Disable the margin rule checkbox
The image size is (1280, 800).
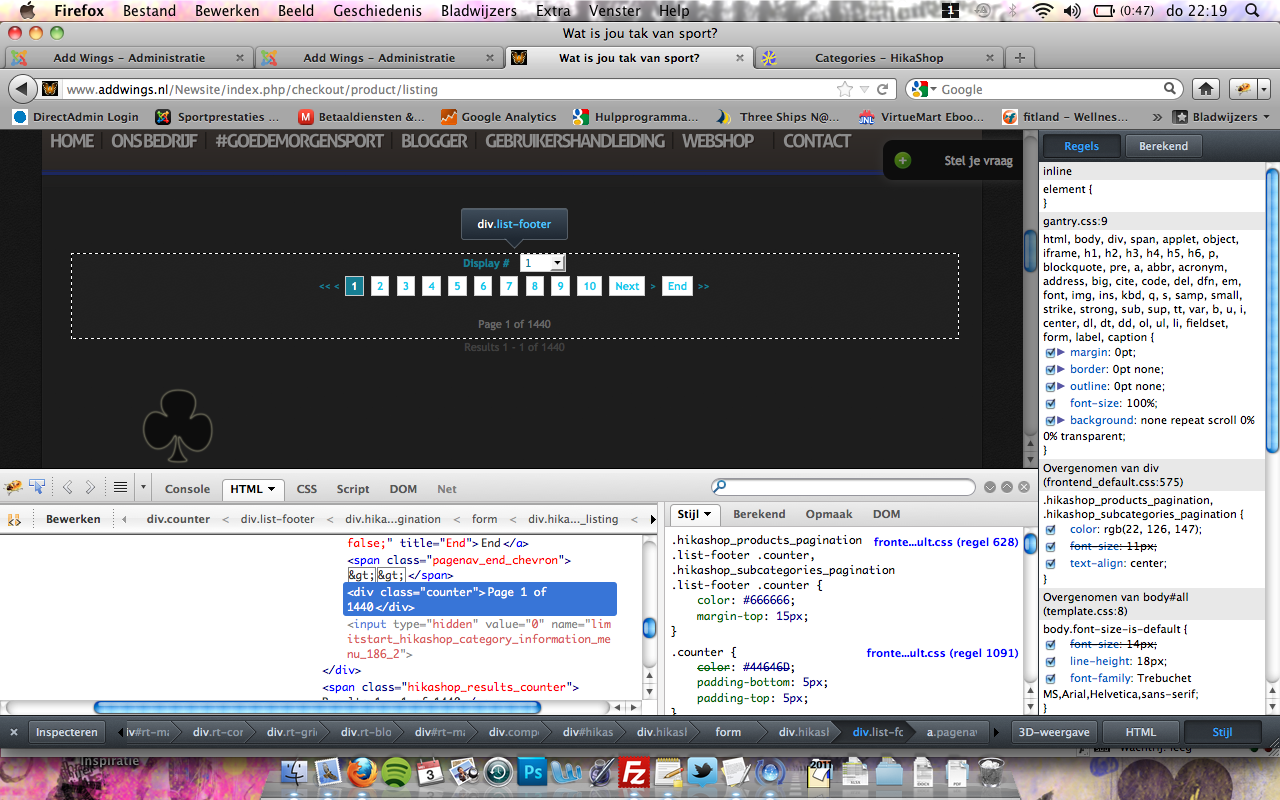[x=1050, y=353]
